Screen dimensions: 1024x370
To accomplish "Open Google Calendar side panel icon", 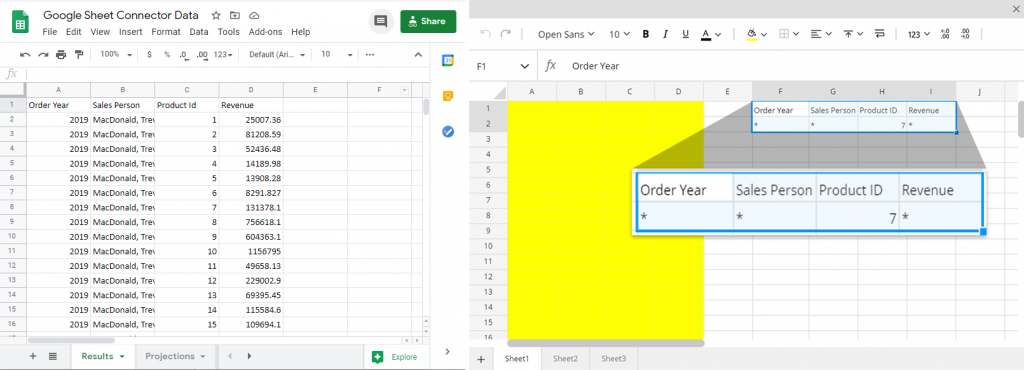I will tap(448, 60).
